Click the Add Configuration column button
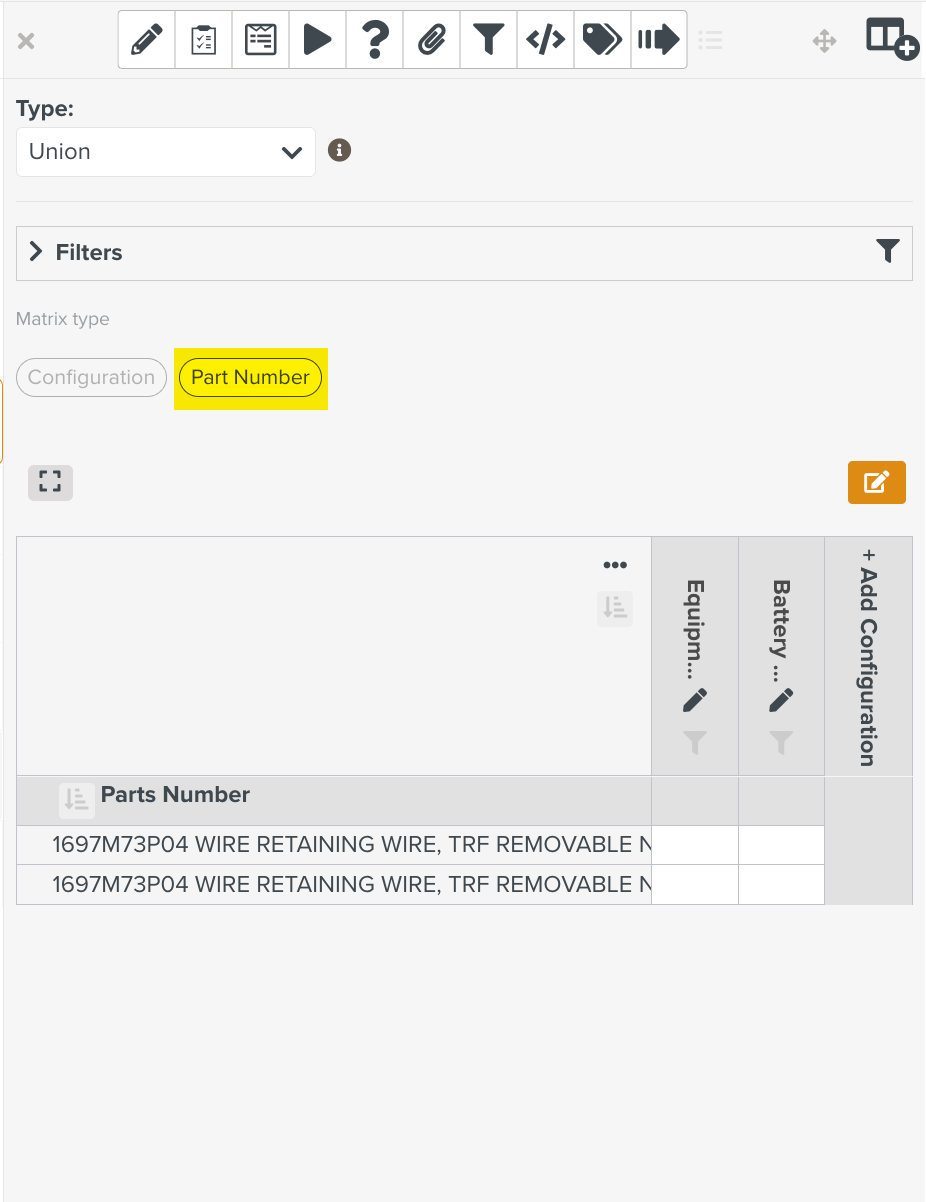Image resolution: width=926 pixels, height=1202 pixels. pos(868,657)
